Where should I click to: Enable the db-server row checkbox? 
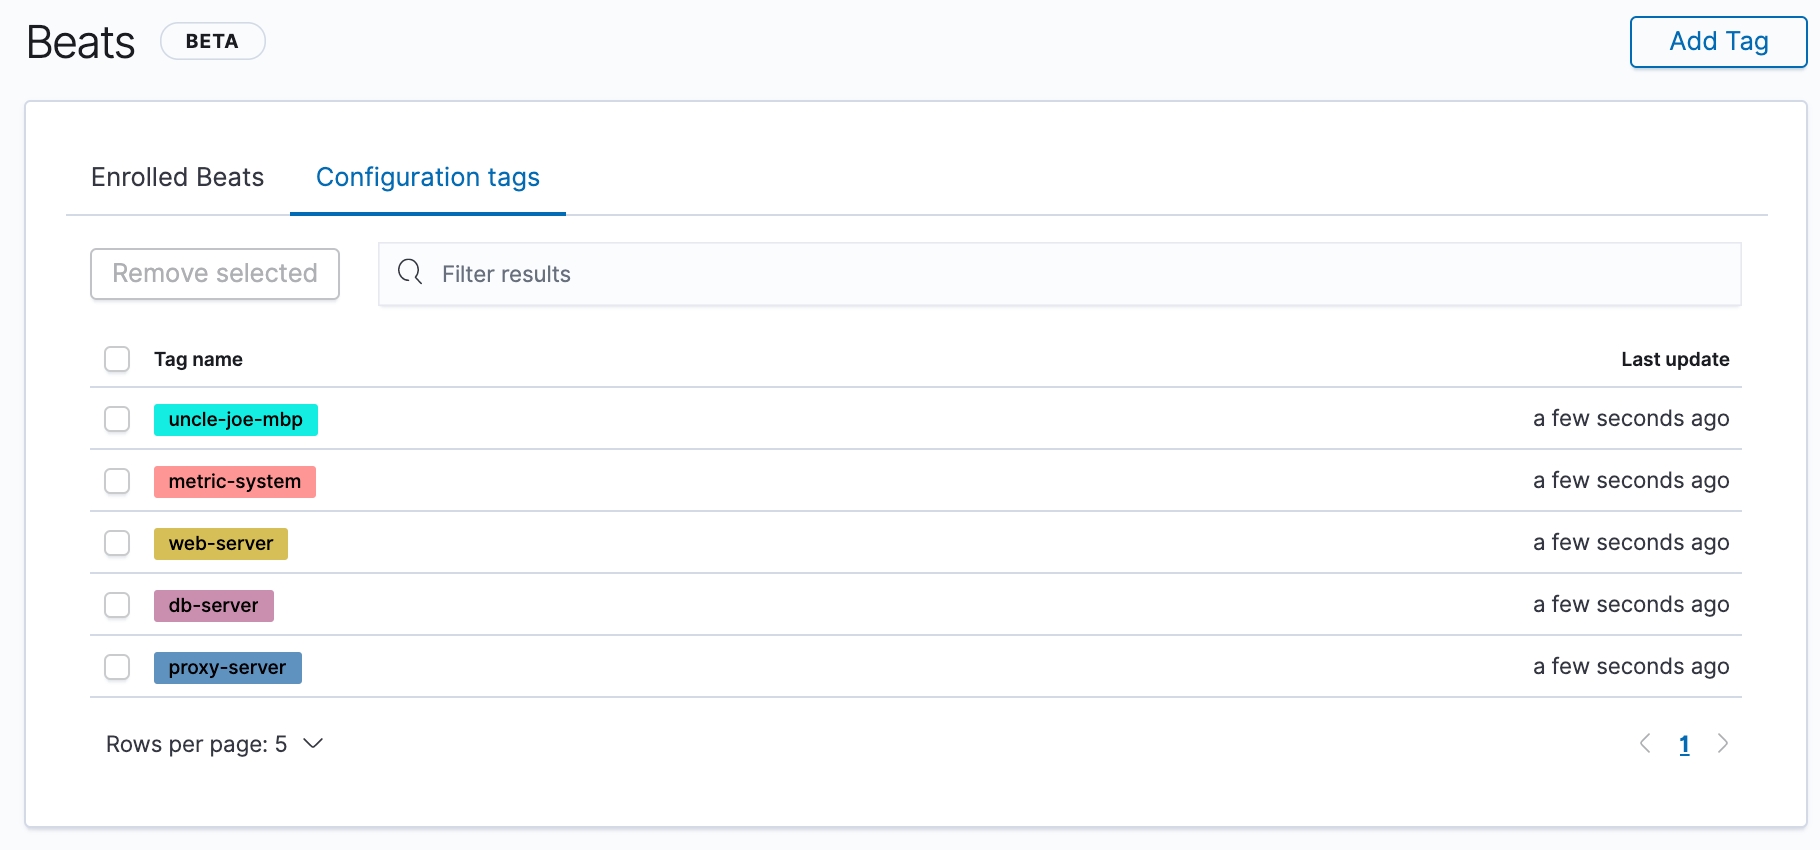click(x=117, y=605)
